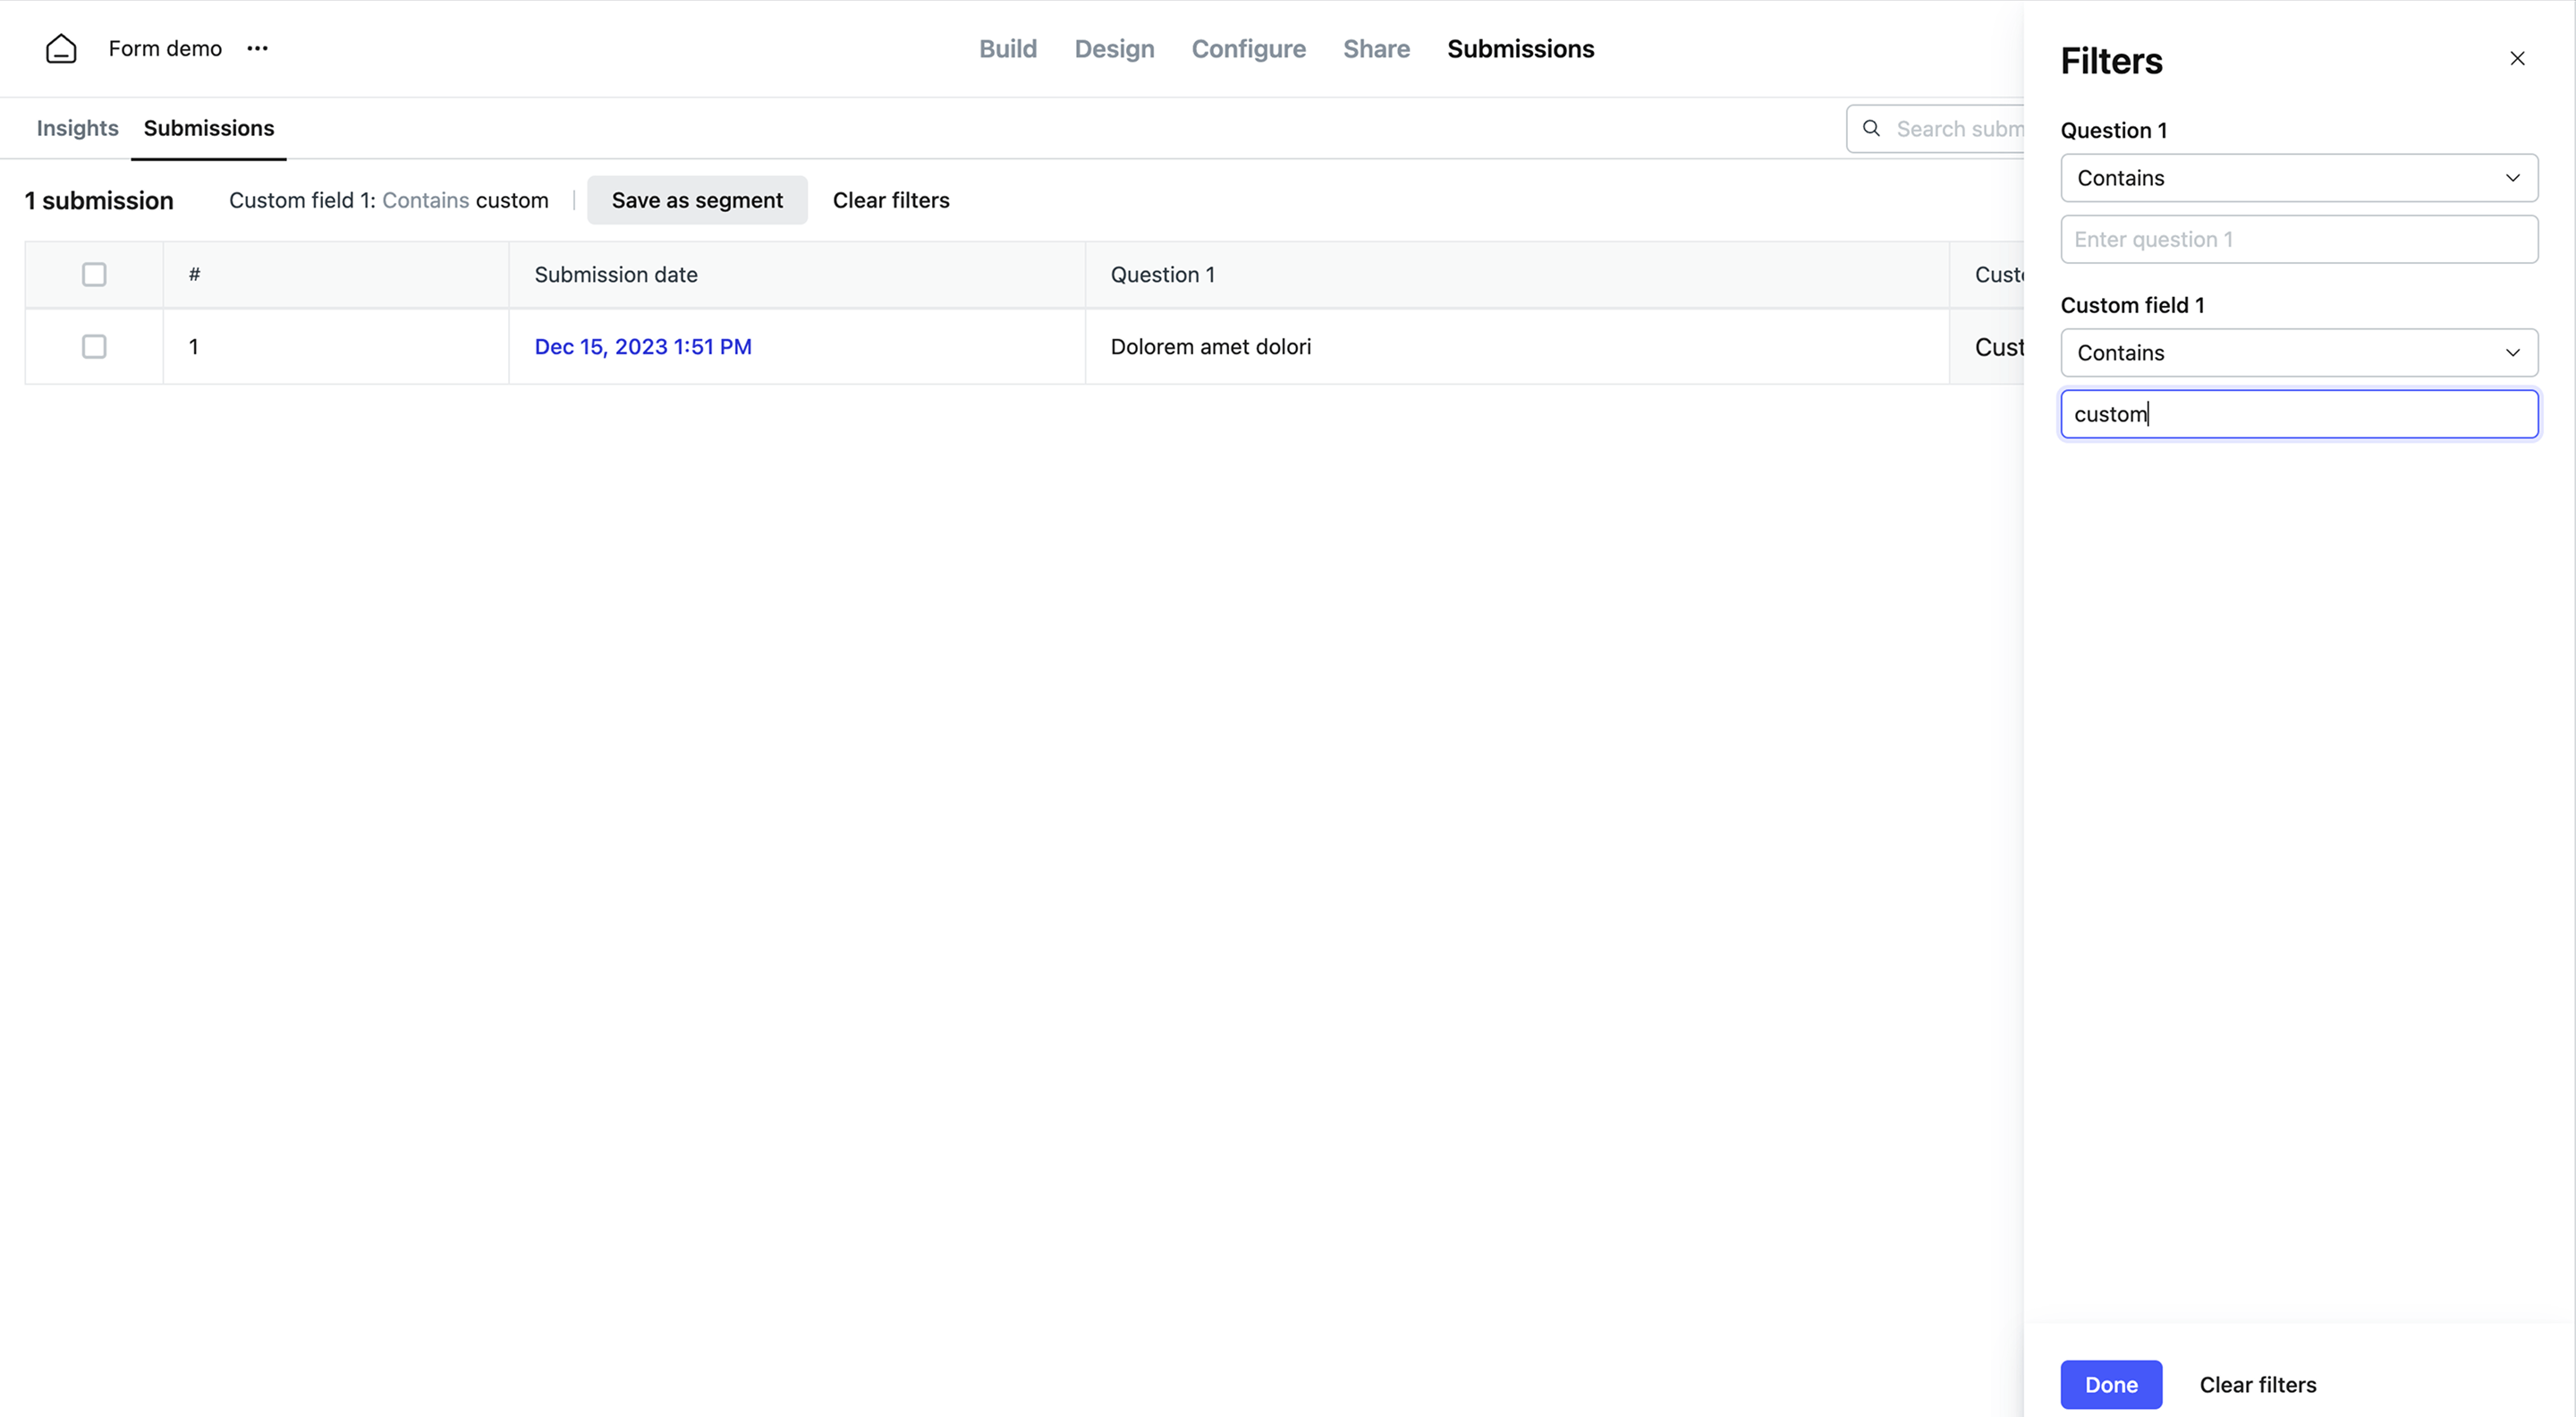Image resolution: width=2576 pixels, height=1417 pixels.
Task: Navigate to the Share tab
Action: (1376, 49)
